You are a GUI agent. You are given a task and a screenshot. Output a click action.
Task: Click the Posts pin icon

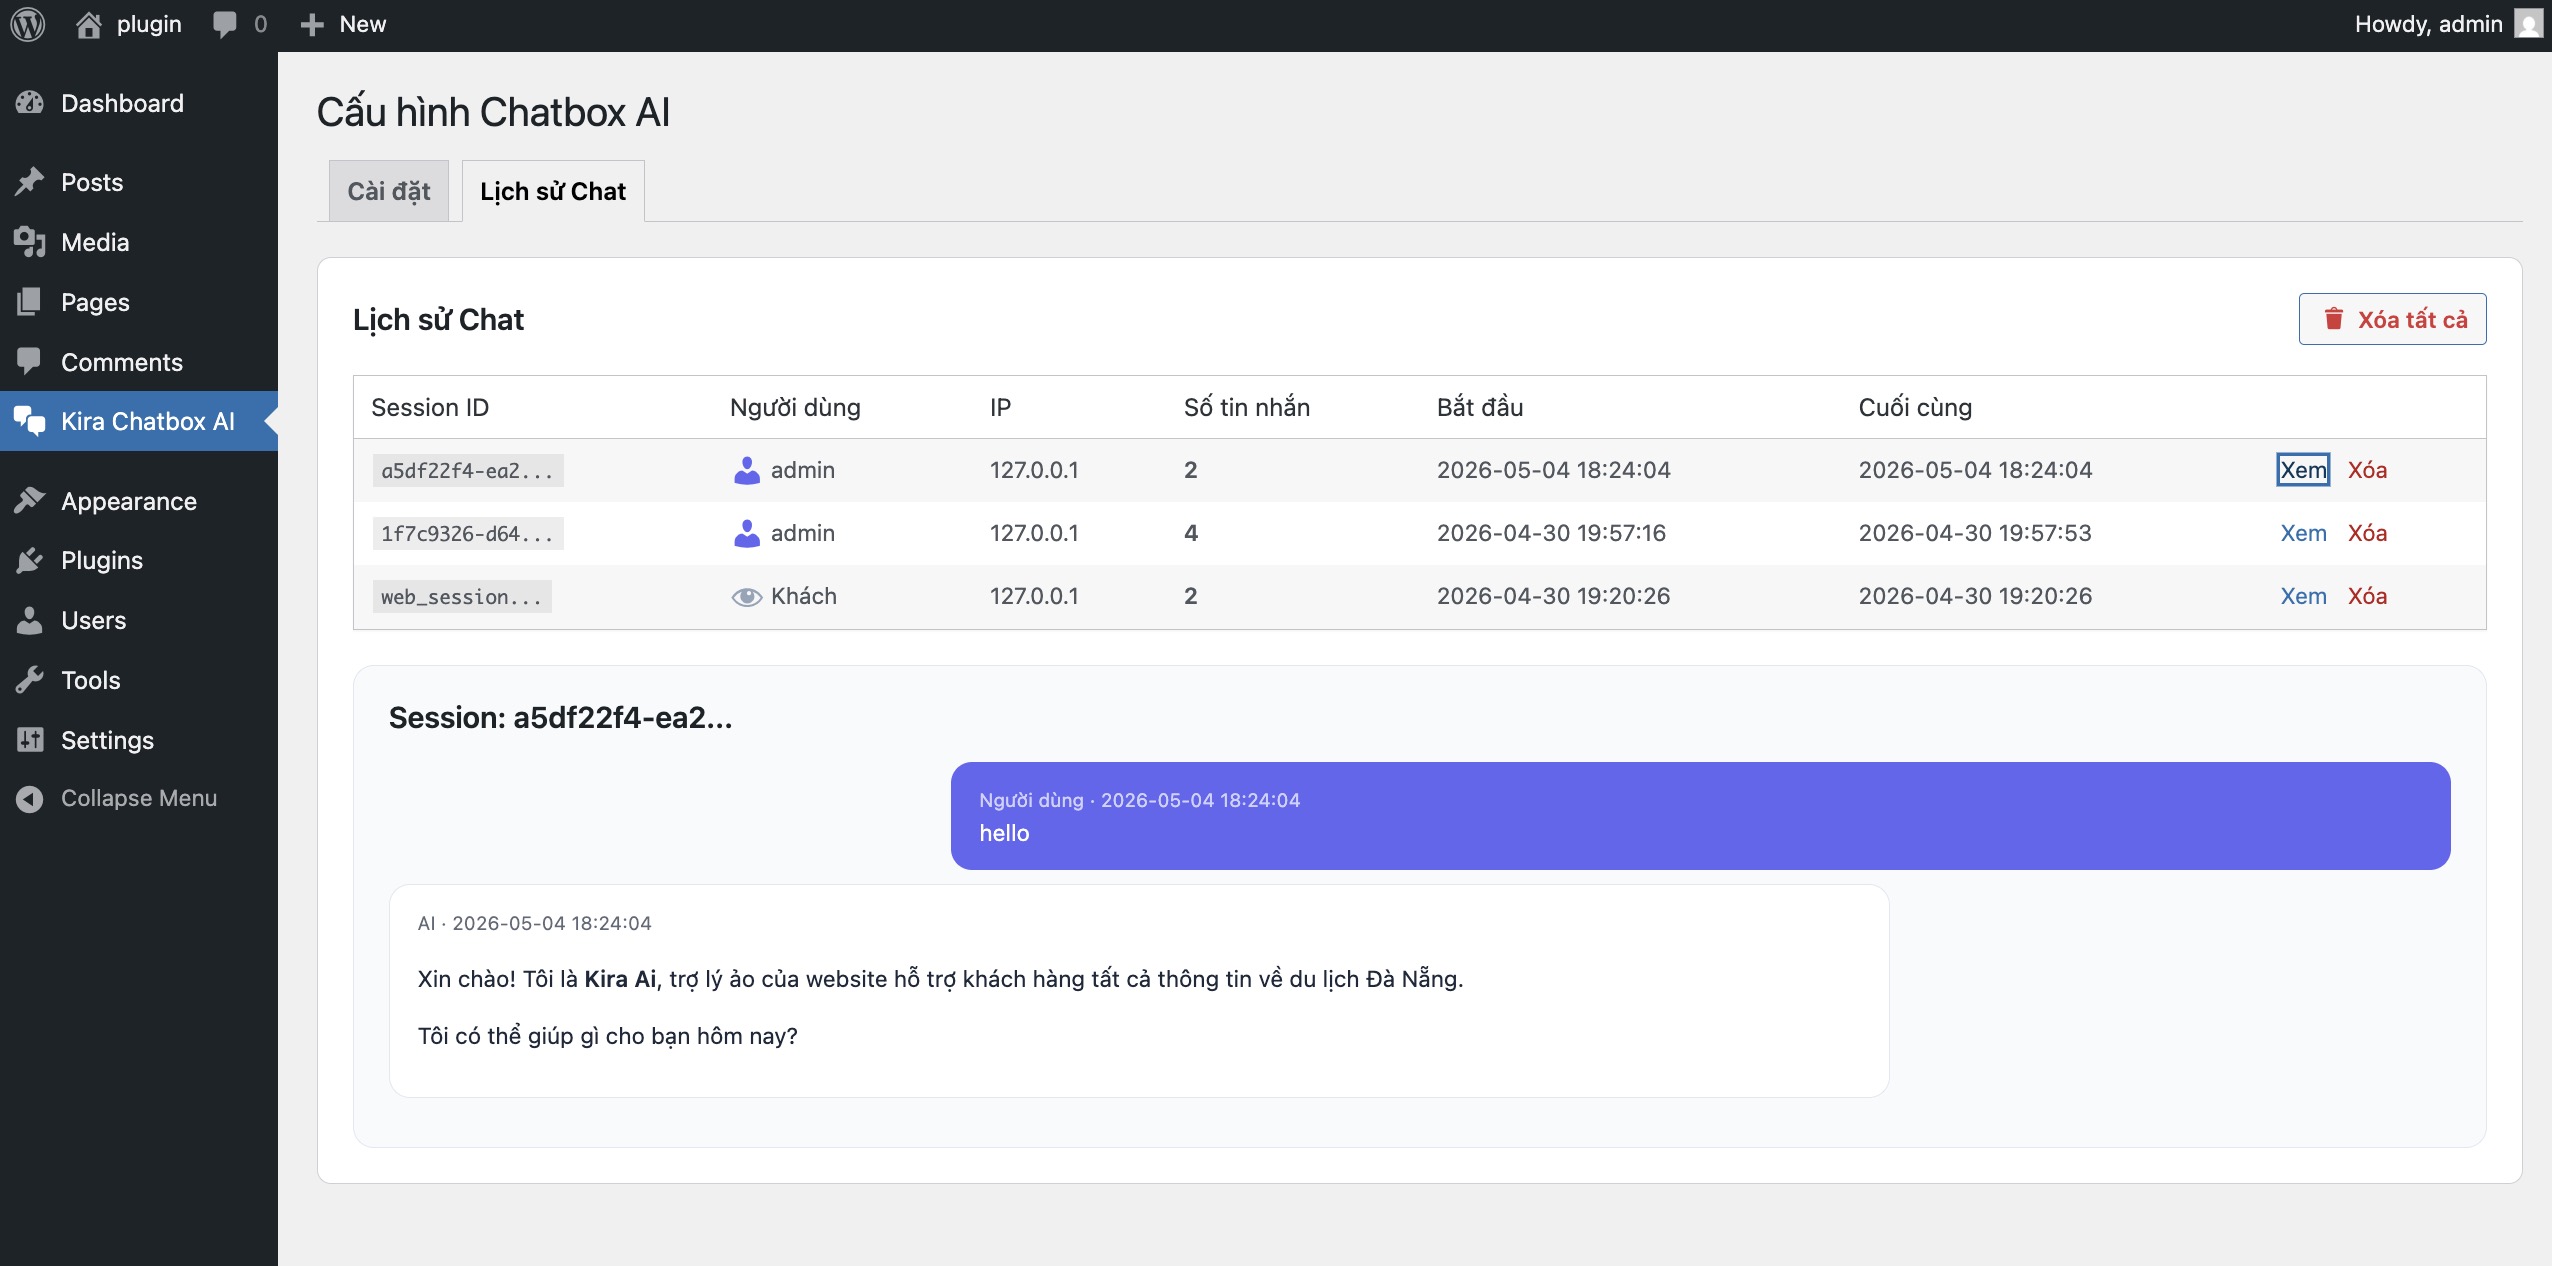(x=30, y=182)
